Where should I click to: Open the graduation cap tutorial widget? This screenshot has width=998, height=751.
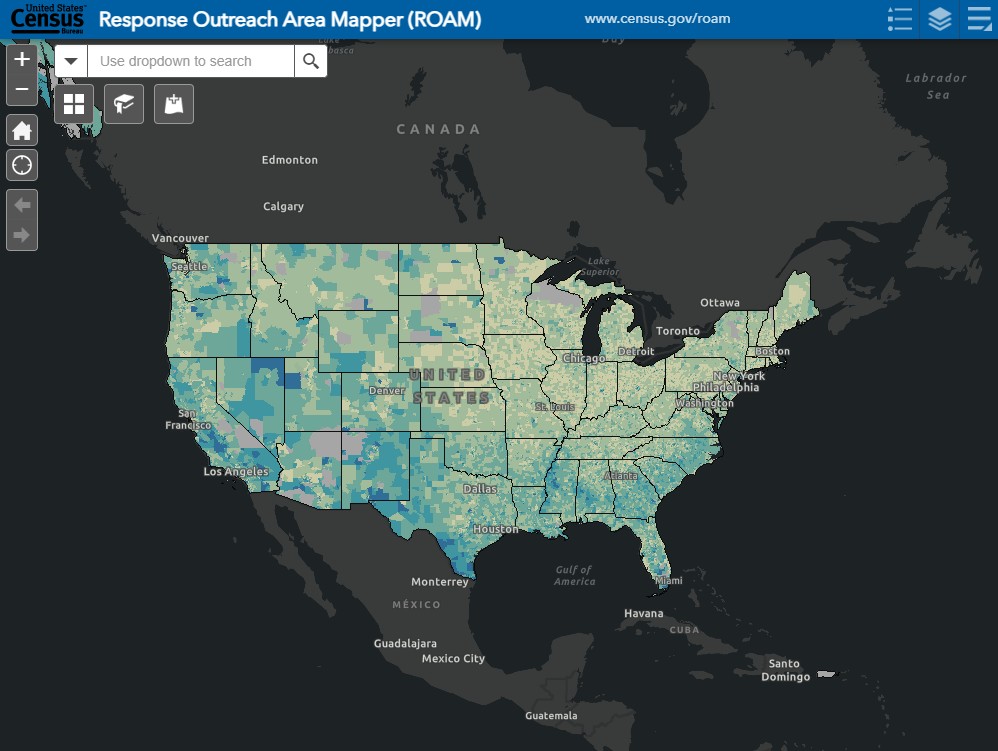coord(124,104)
